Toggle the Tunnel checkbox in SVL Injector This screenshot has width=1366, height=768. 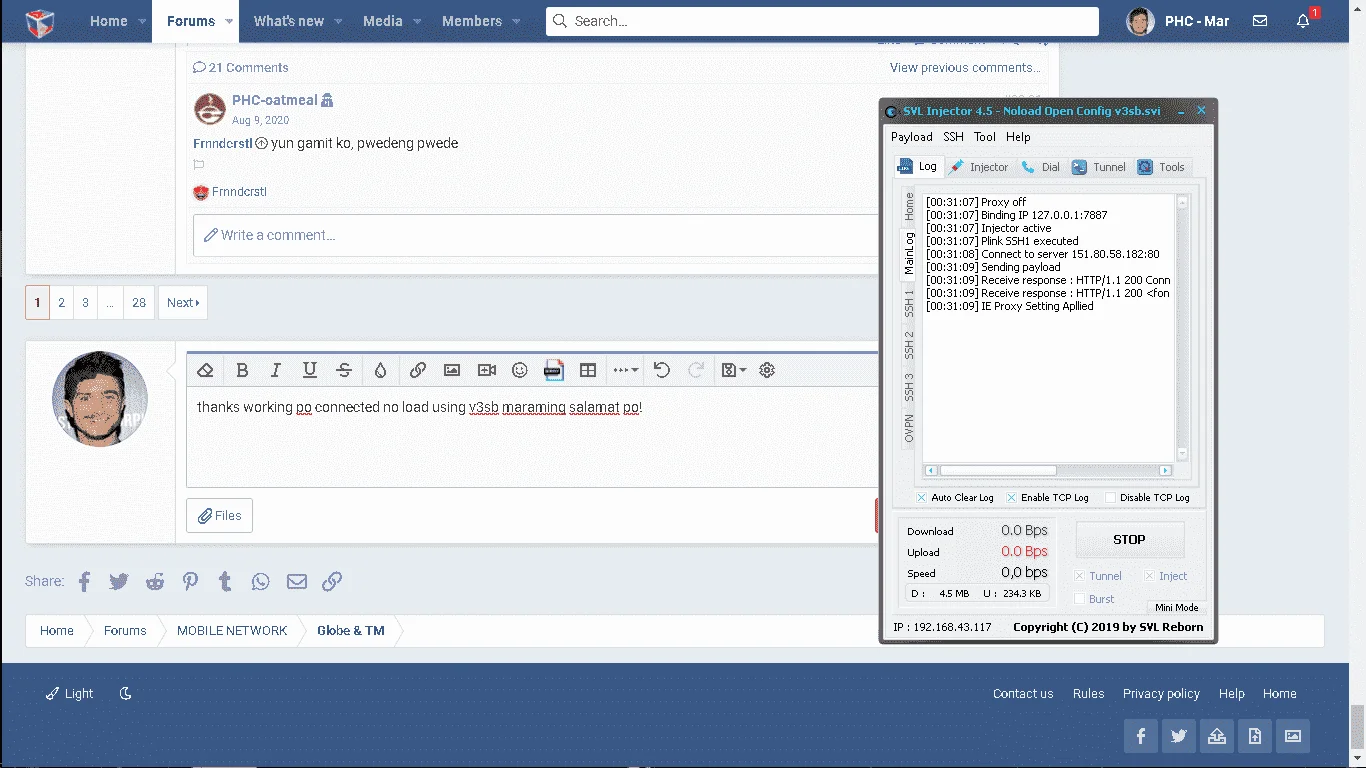[1079, 576]
